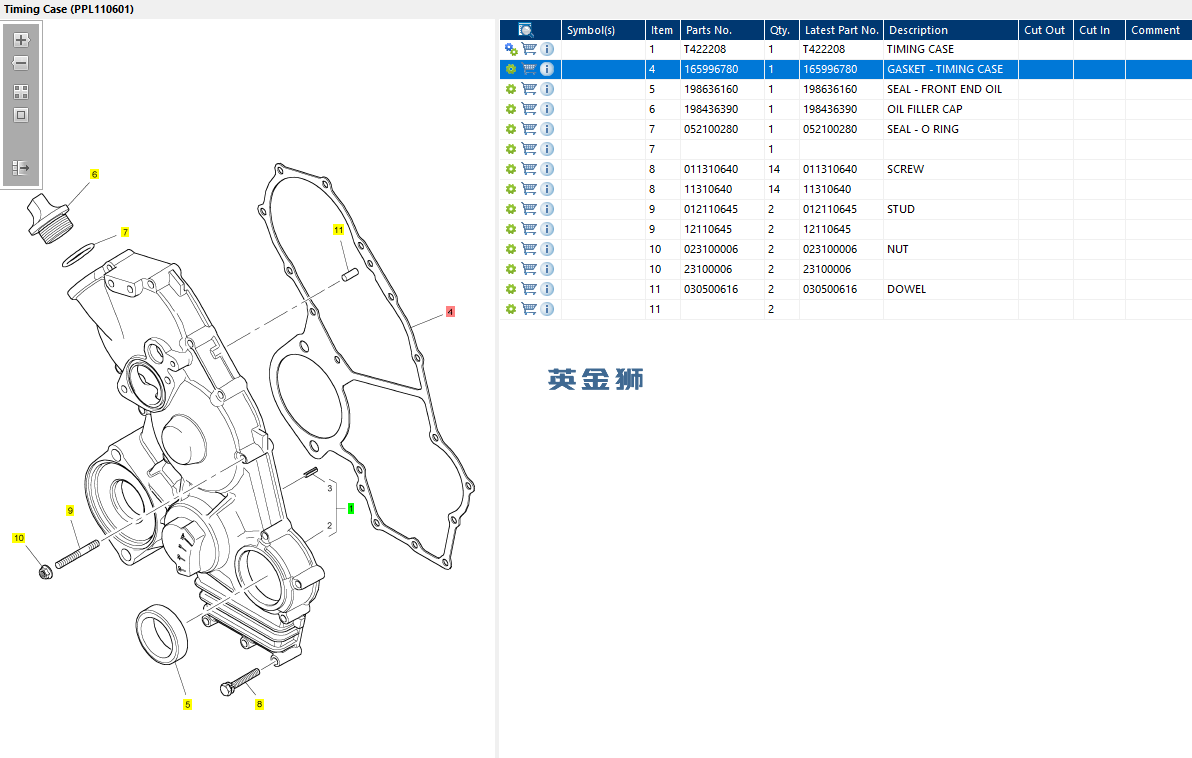The height and width of the screenshot is (758, 1192).
Task: Click the assembly gears icon for TIMING CASE
Action: click(511, 49)
